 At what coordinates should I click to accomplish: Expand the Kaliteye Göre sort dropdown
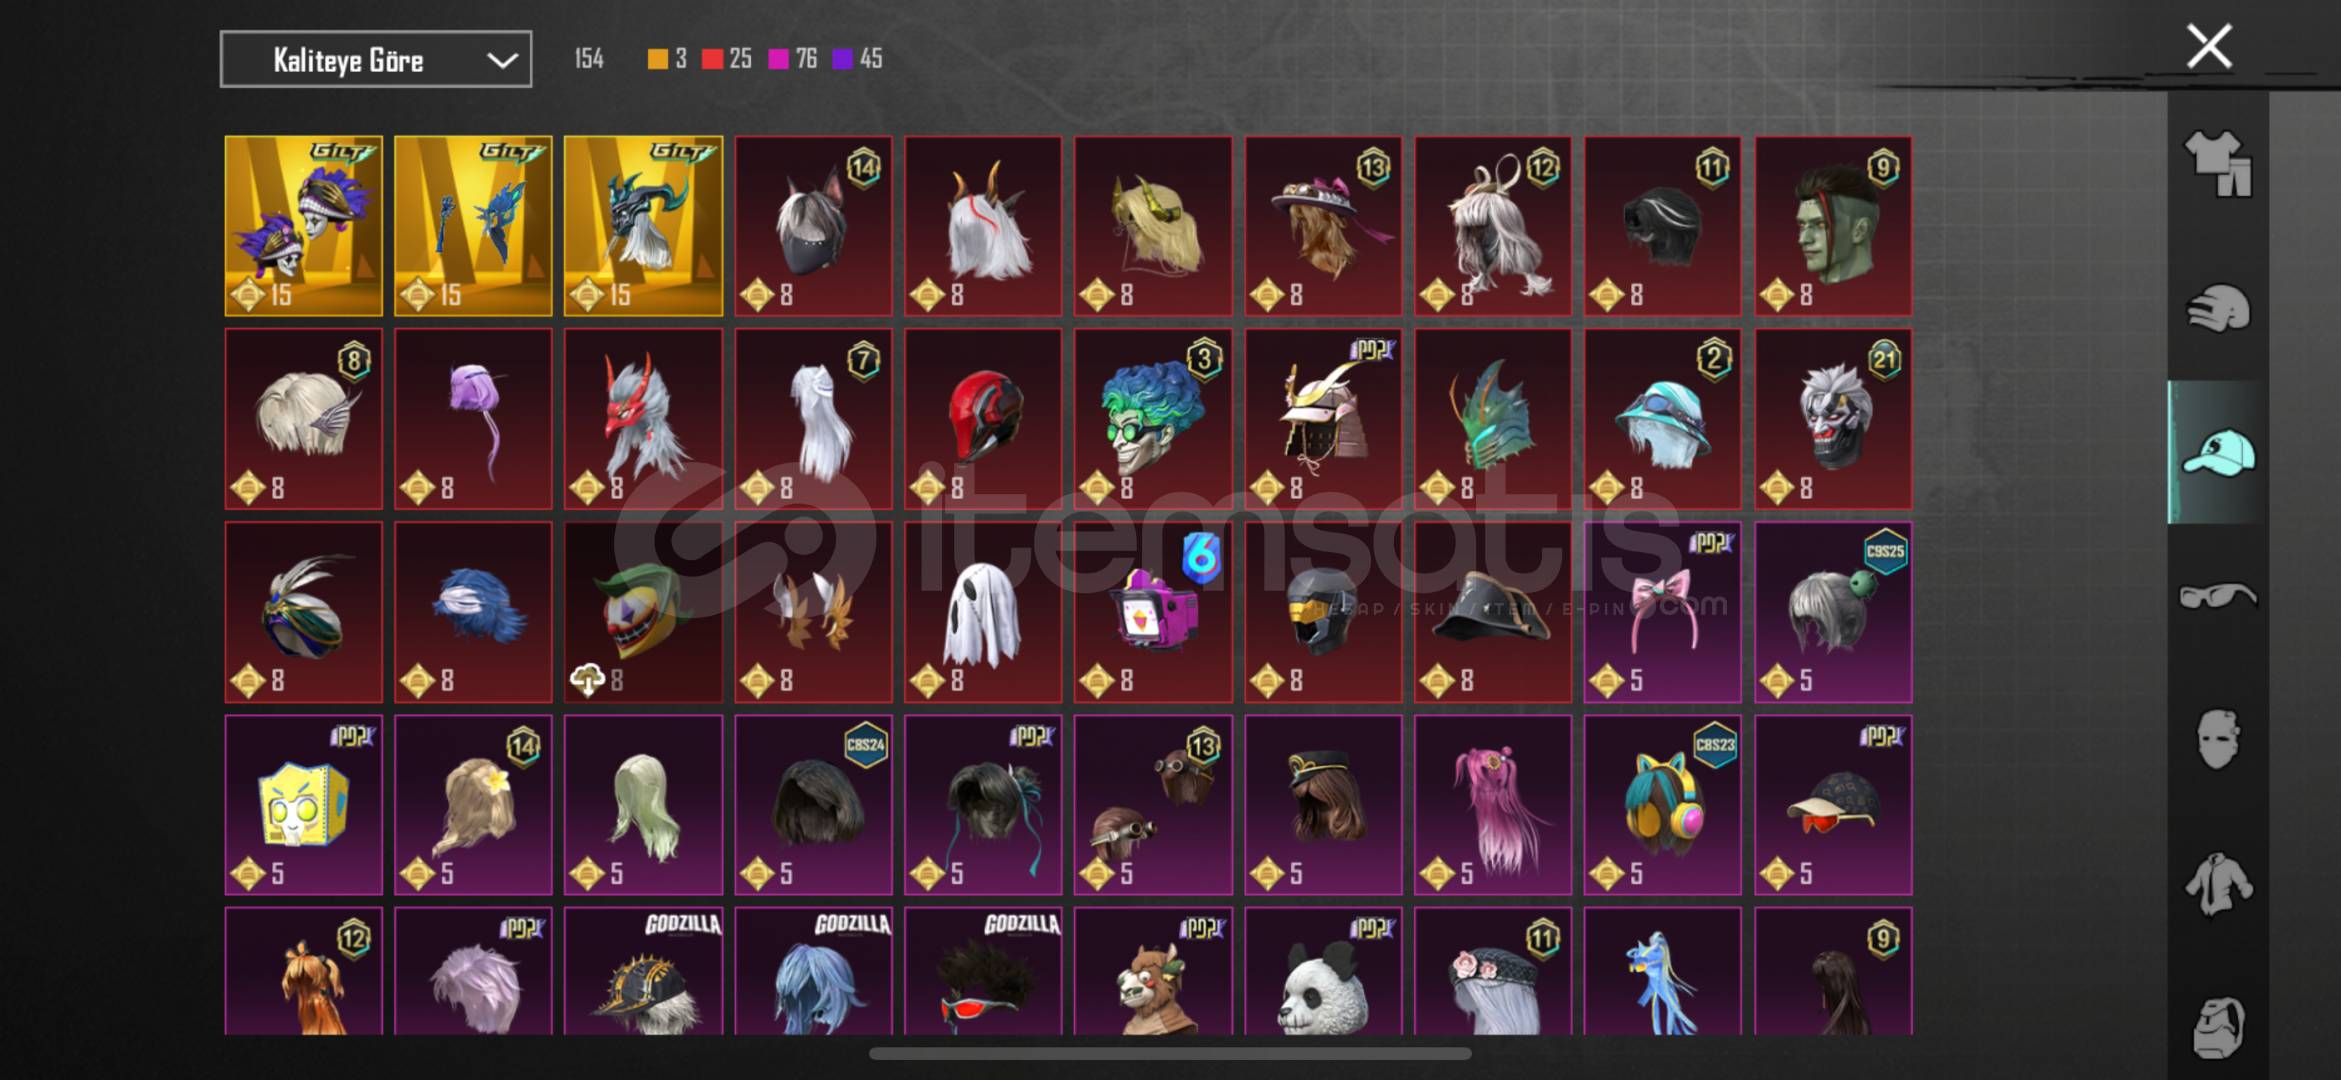point(376,60)
